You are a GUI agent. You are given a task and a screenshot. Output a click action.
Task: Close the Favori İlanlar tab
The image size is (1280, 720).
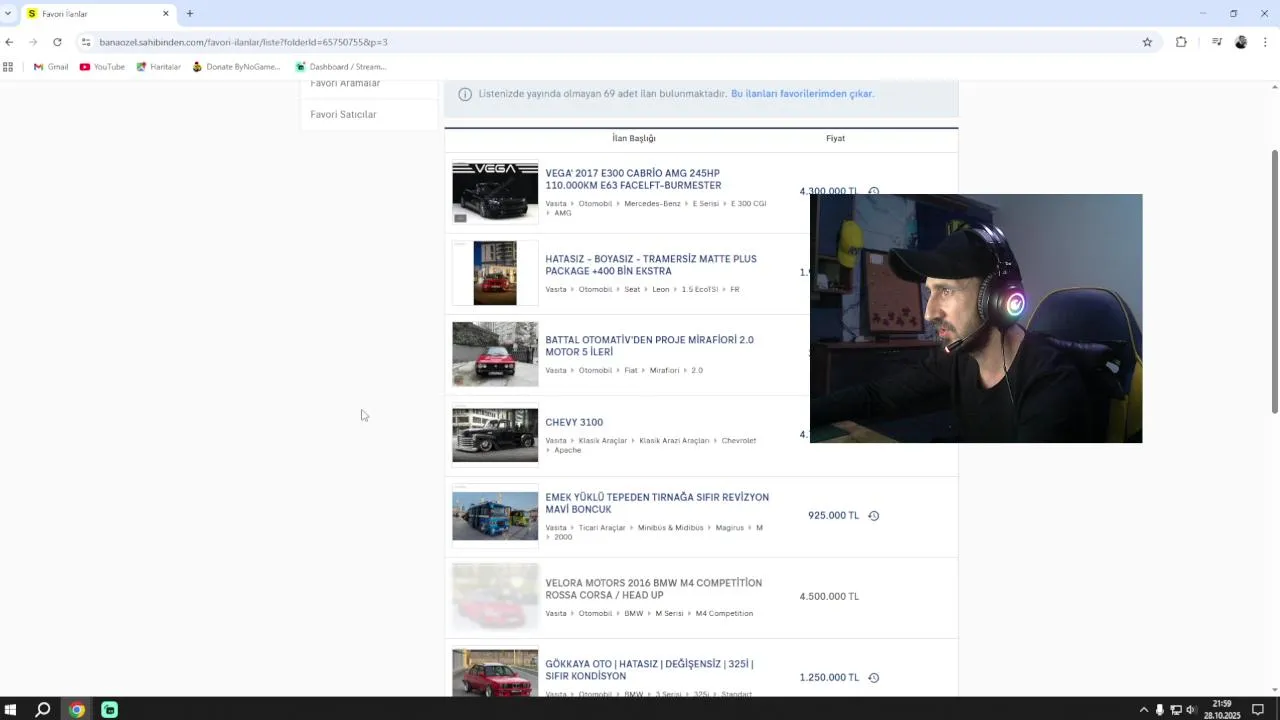coord(166,14)
